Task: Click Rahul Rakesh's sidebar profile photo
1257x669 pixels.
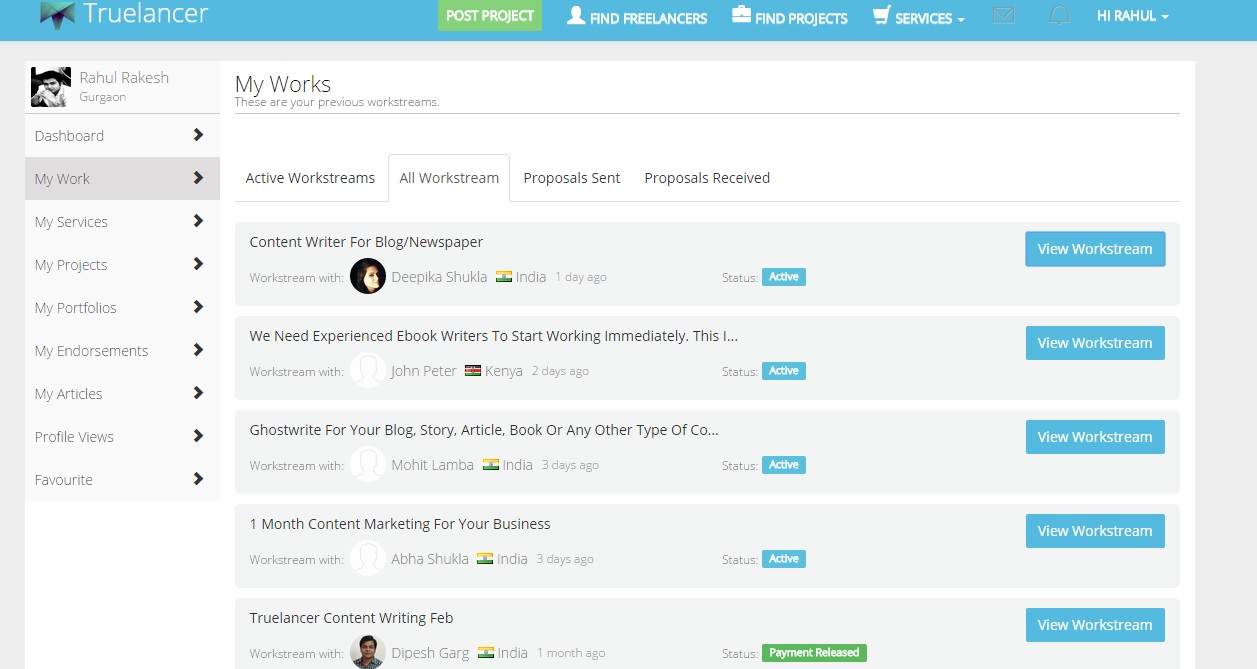Action: coord(51,87)
